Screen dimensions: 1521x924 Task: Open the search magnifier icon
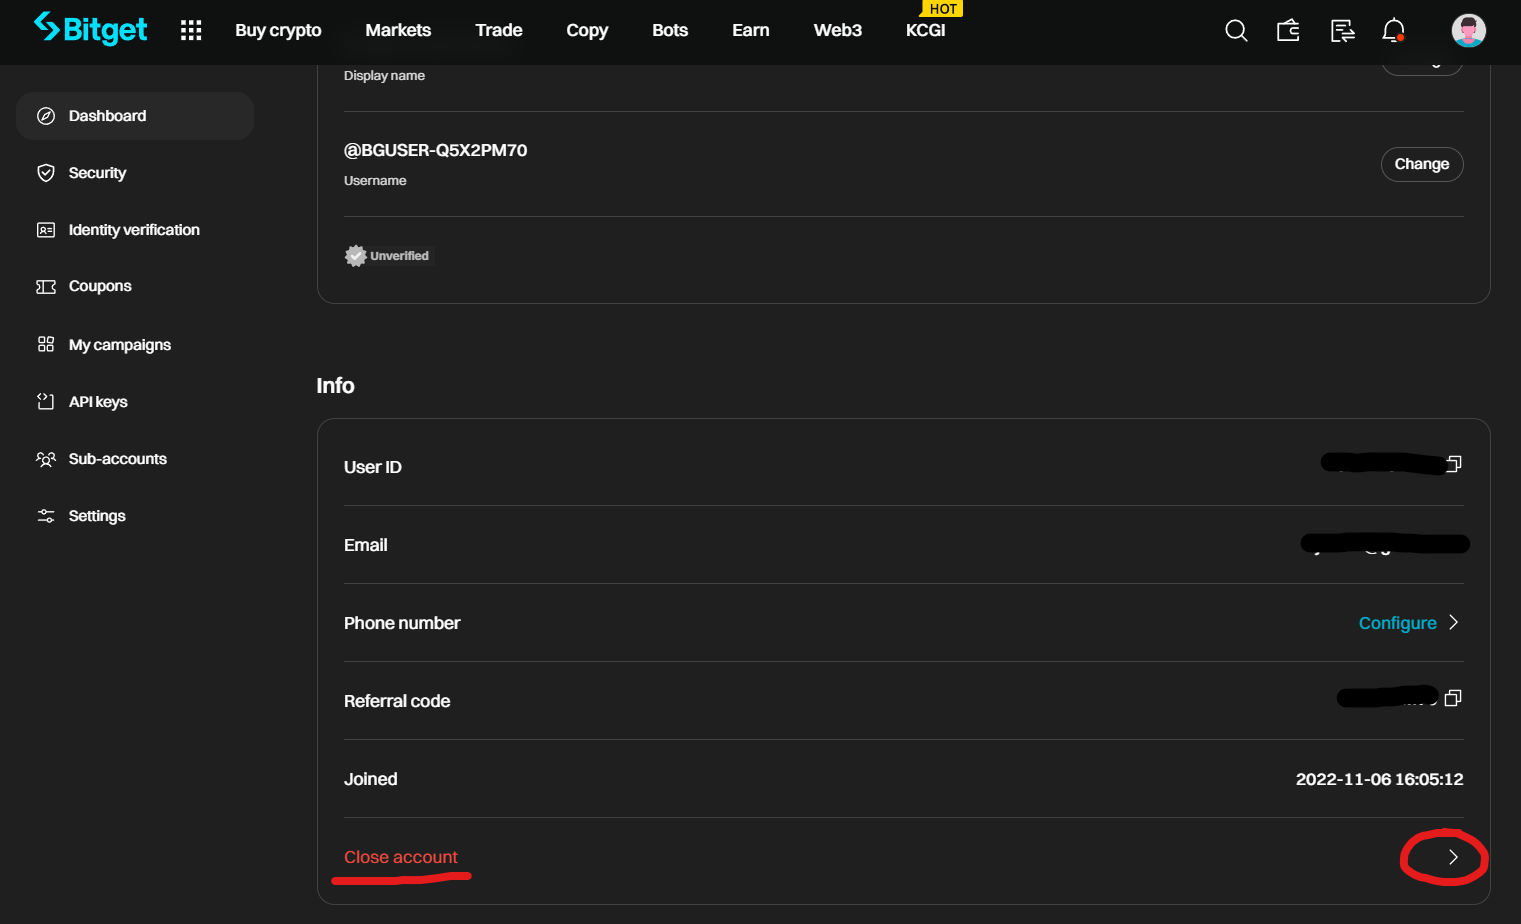click(1236, 31)
